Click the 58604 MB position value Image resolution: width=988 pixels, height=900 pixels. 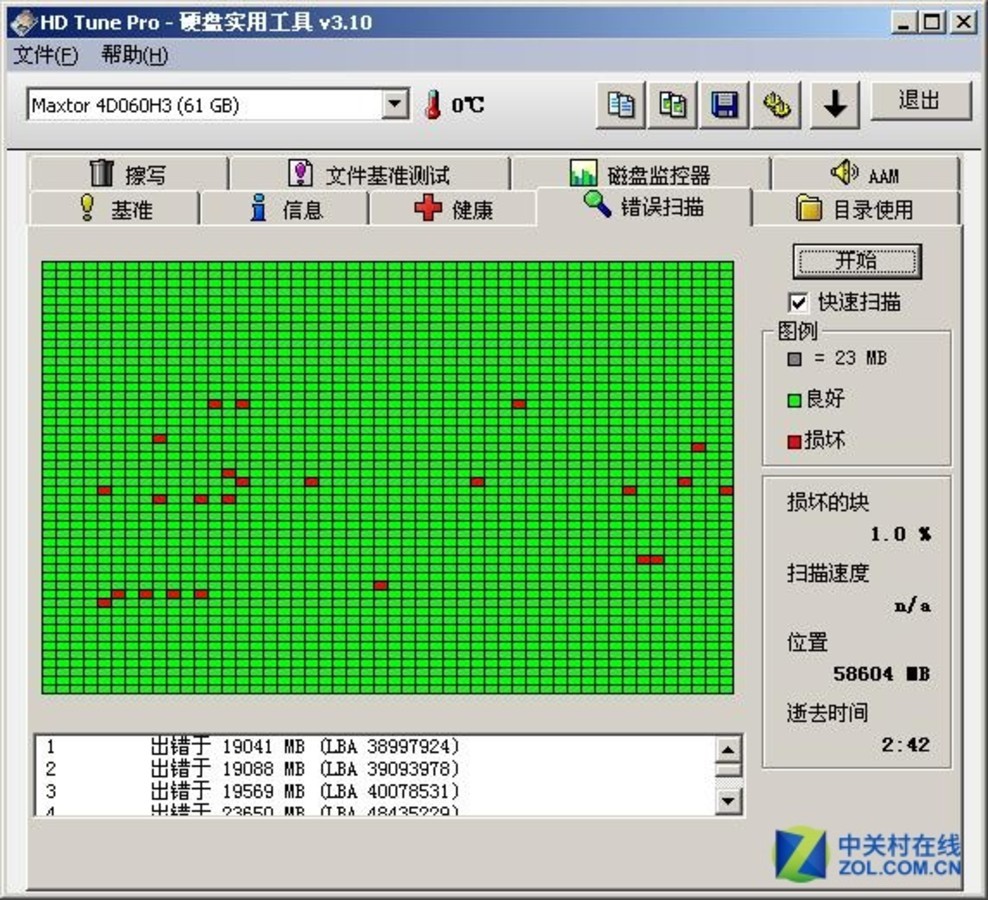coord(882,674)
